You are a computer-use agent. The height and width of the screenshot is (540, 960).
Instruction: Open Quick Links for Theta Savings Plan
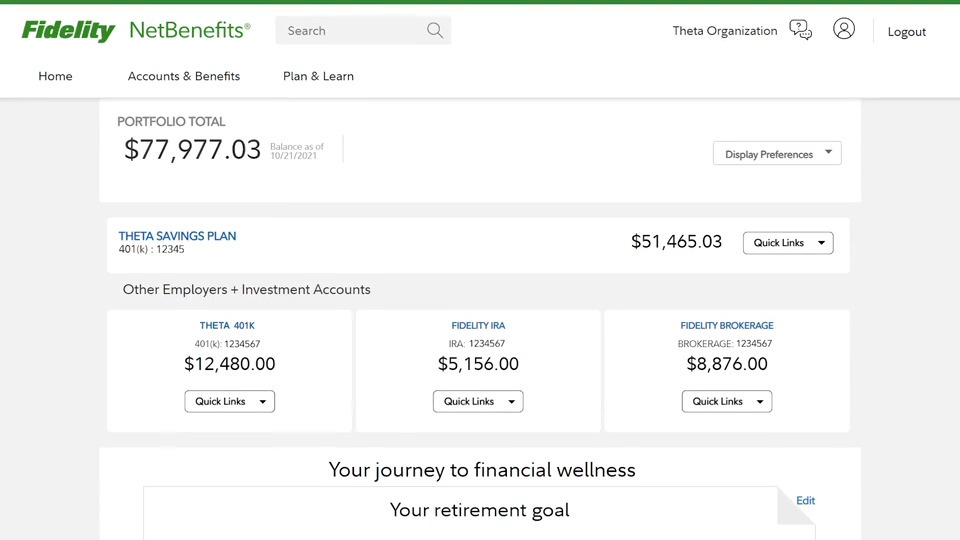[788, 243]
